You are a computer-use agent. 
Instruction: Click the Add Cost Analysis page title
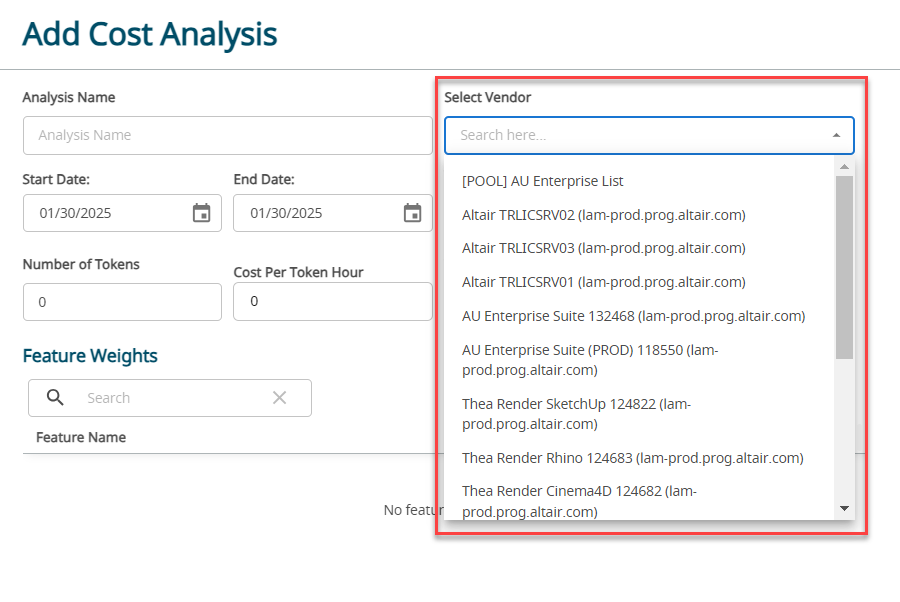[x=150, y=34]
